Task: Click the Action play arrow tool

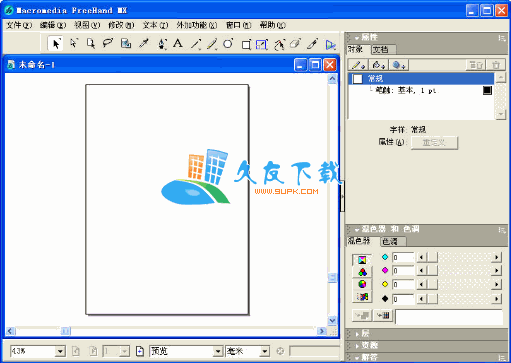Action: point(330,45)
